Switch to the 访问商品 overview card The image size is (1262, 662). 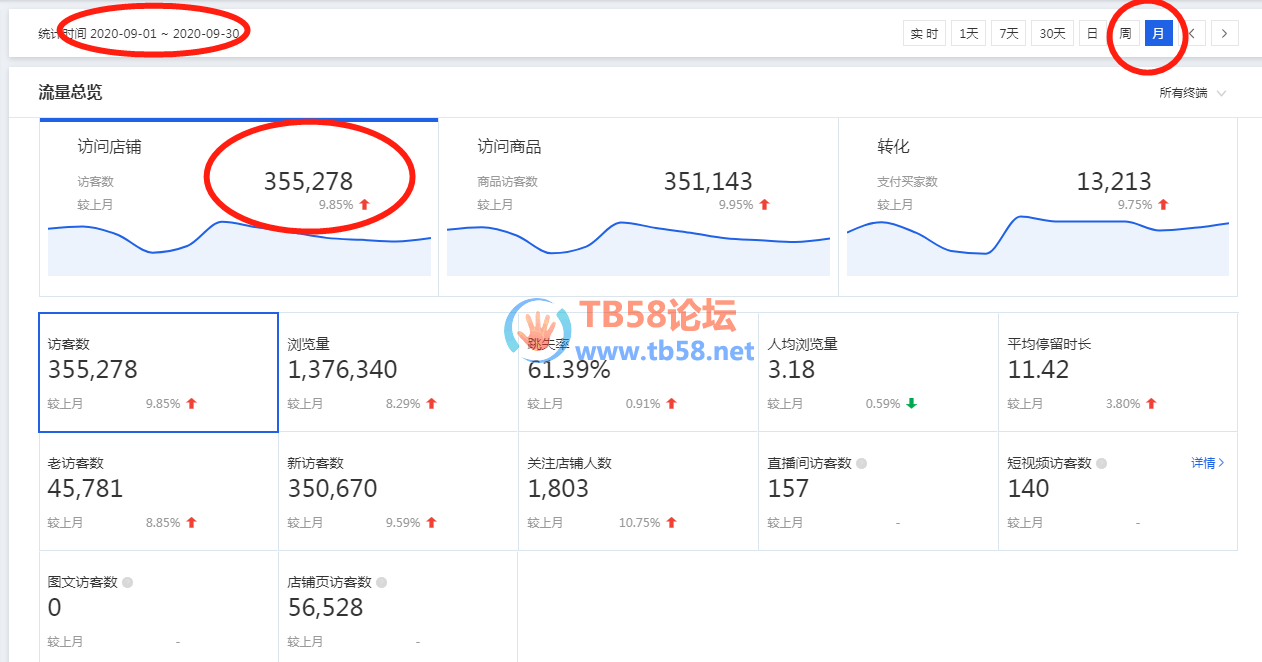point(638,207)
